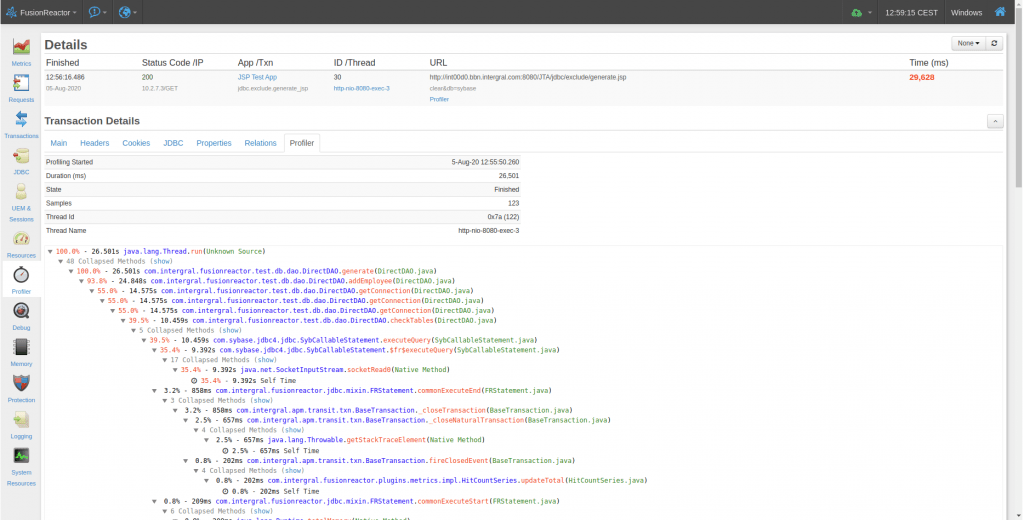Collapse the DirectDAO.checkTables tree node
Screen dimensions: 1024x520
tap(123, 321)
